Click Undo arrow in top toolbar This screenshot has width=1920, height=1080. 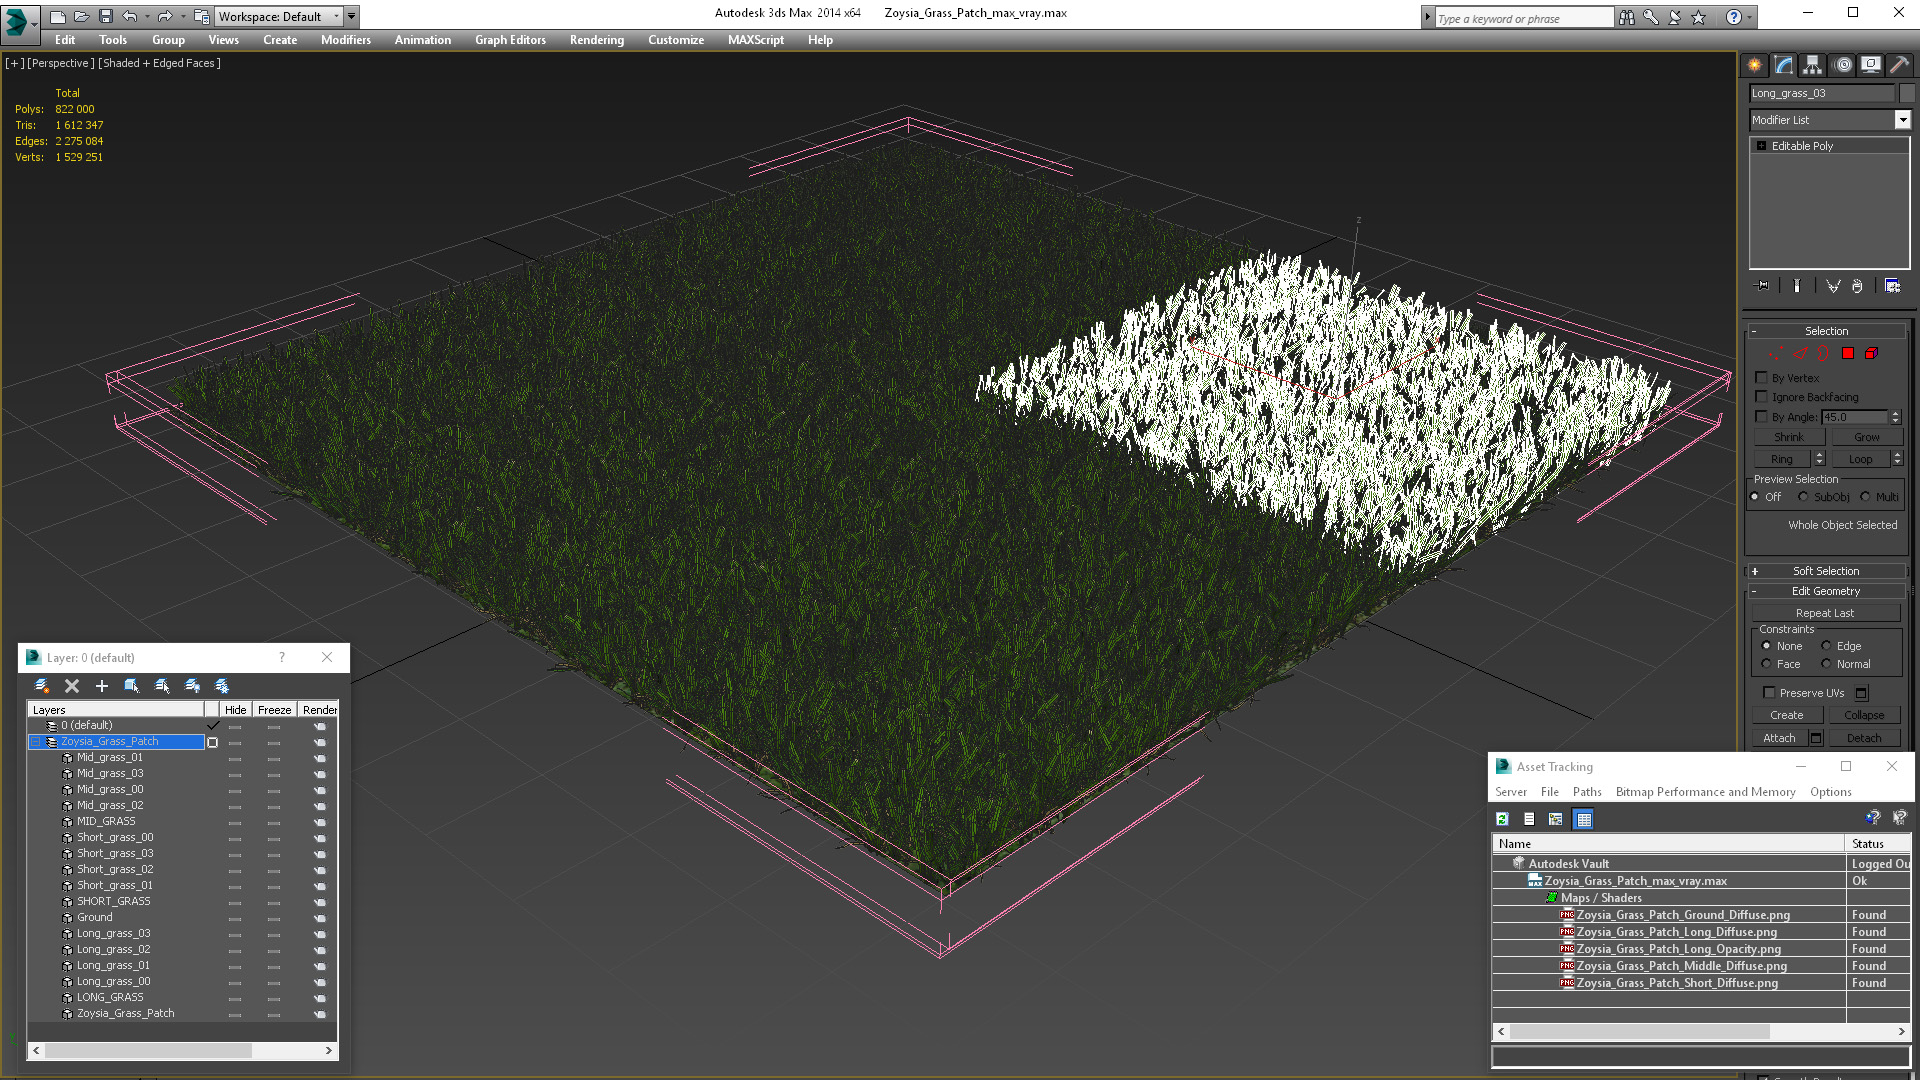point(129,16)
